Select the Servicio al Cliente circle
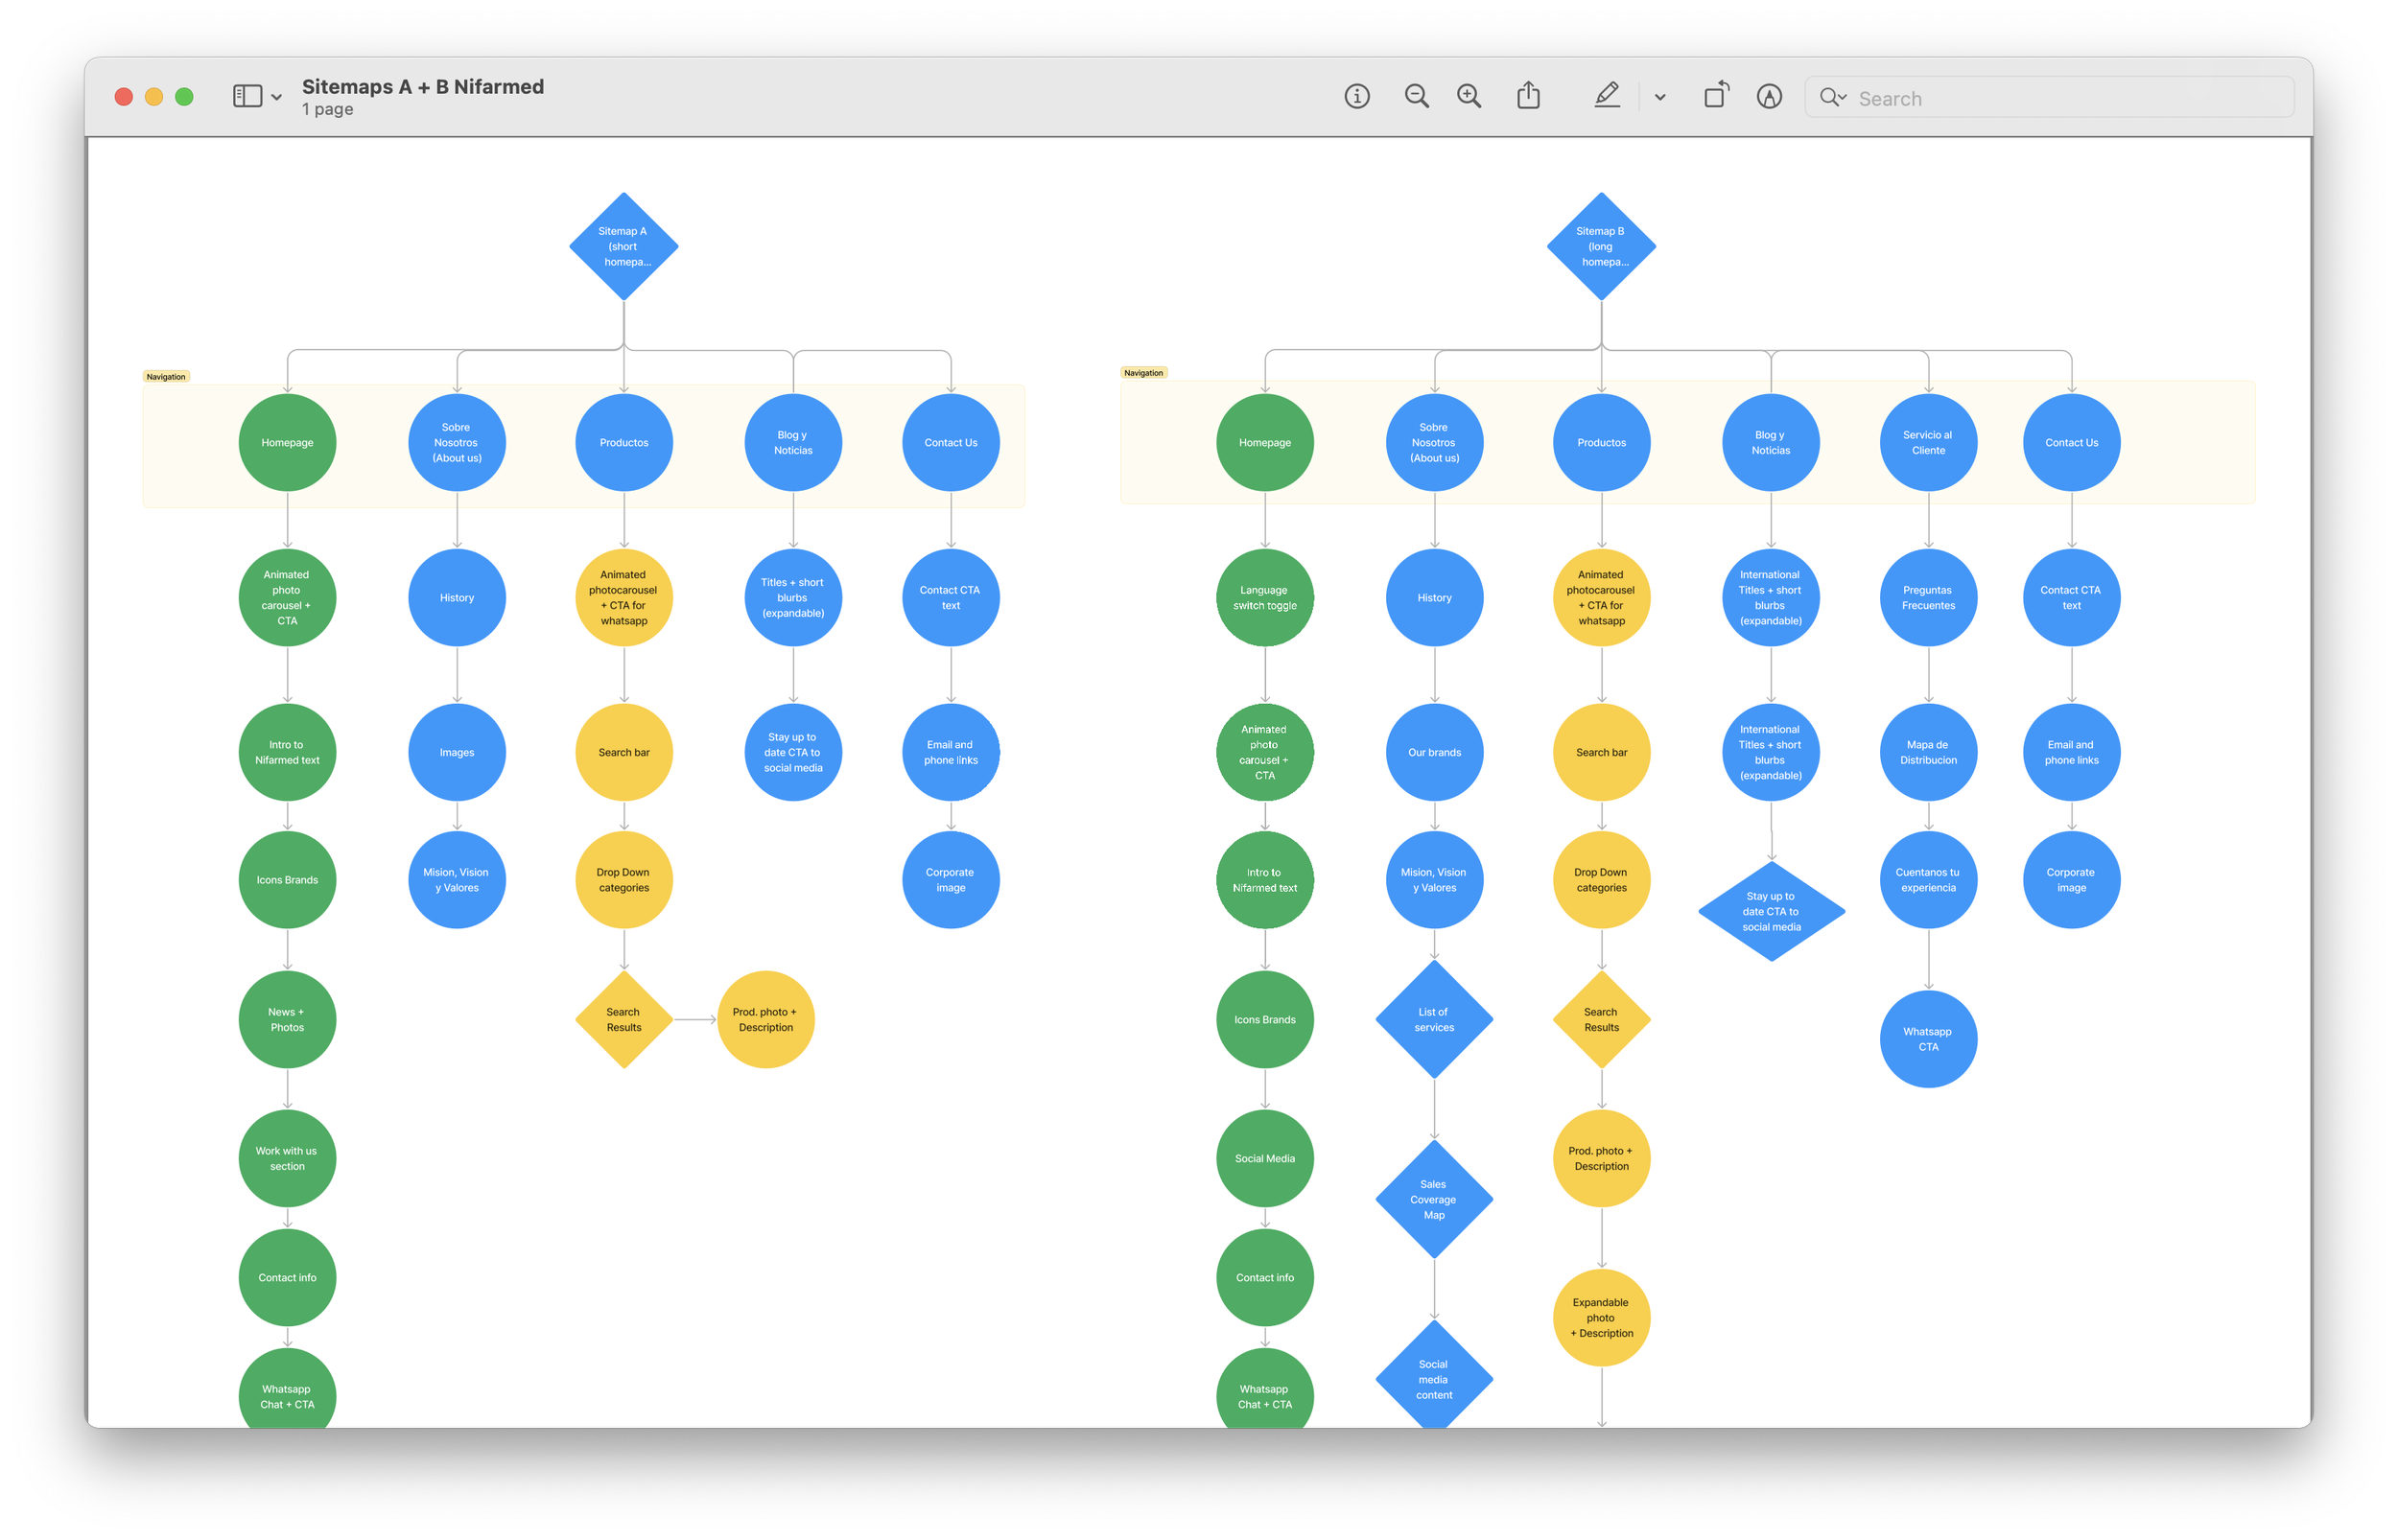The width and height of the screenshot is (2398, 1540). [1928, 443]
